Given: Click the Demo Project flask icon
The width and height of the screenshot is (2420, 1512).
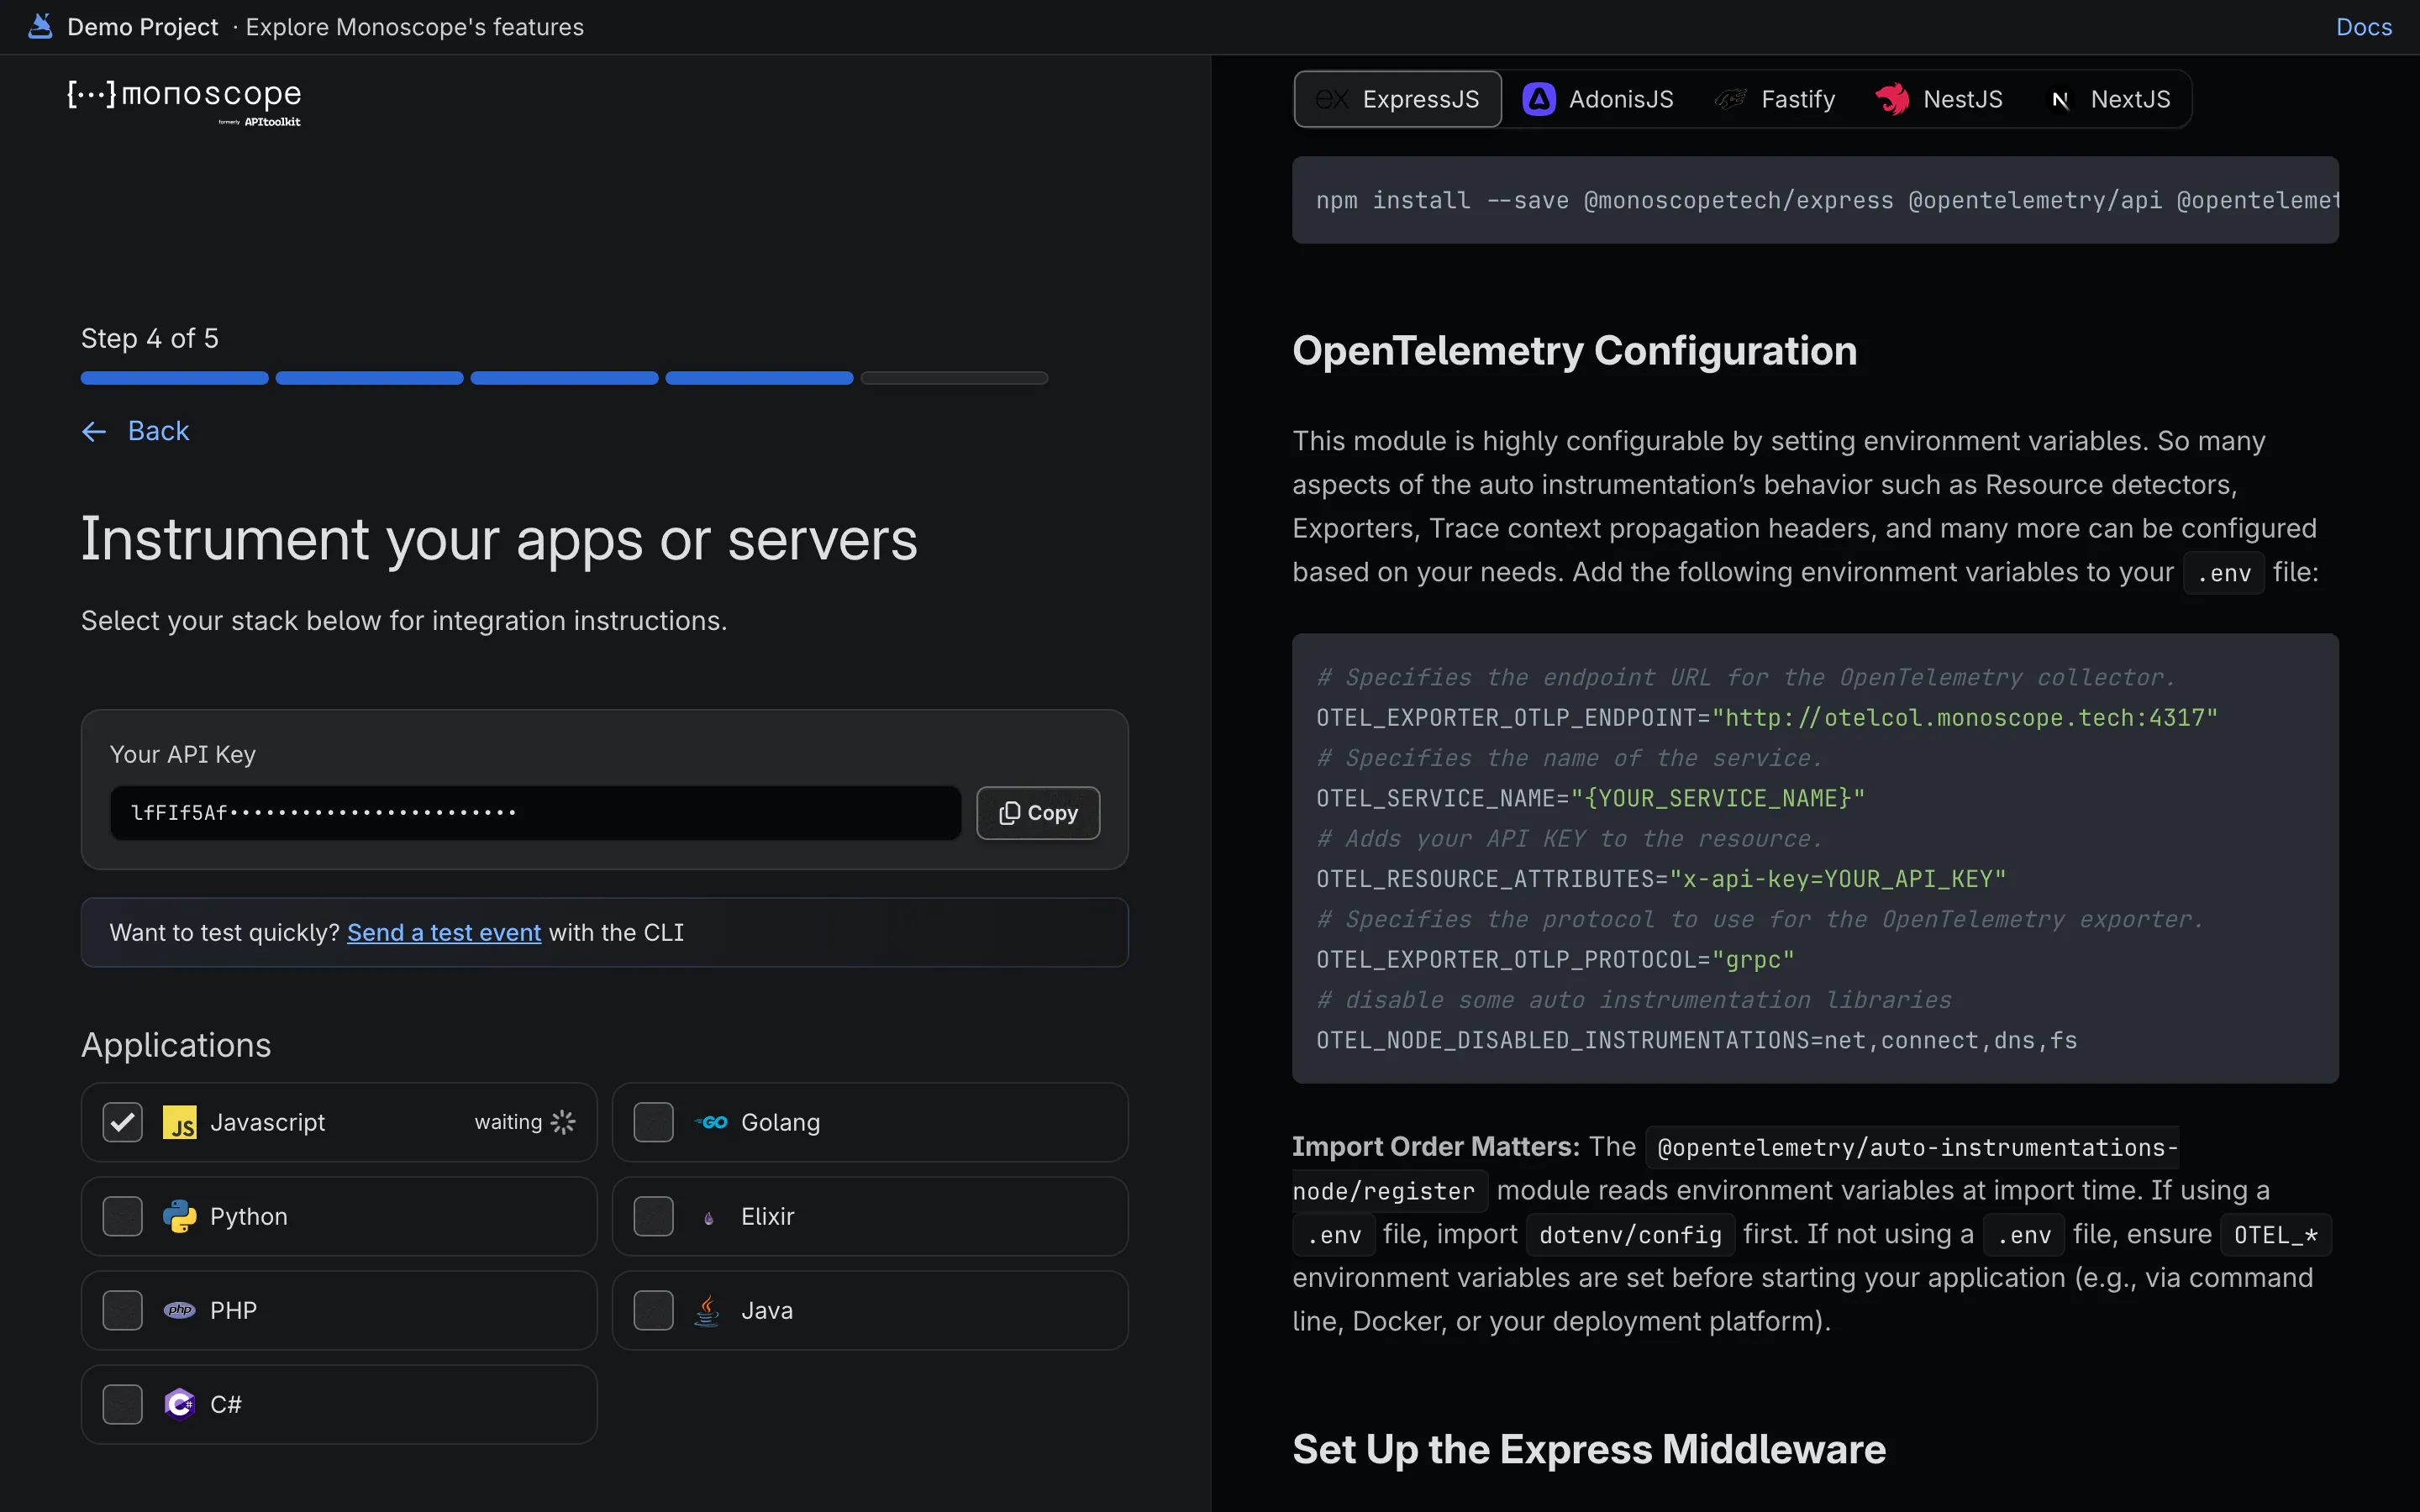Looking at the screenshot, I should click(40, 26).
